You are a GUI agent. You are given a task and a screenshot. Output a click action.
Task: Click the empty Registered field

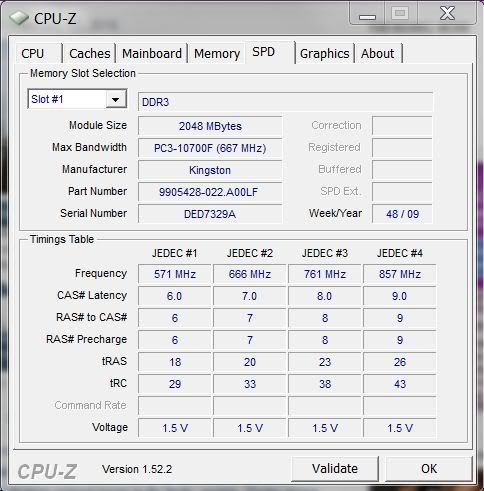tap(402, 148)
